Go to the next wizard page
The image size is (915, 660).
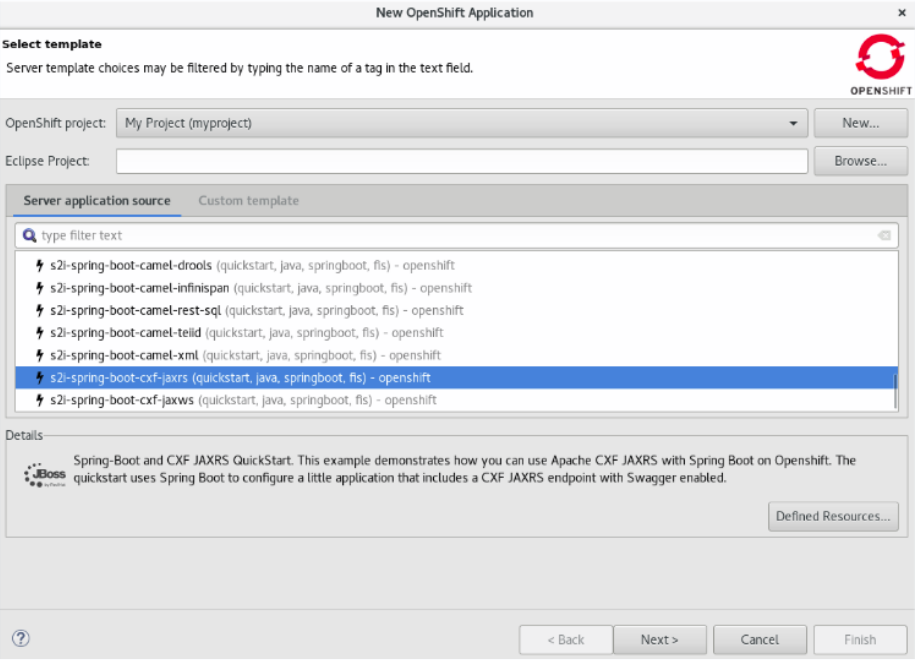click(660, 640)
